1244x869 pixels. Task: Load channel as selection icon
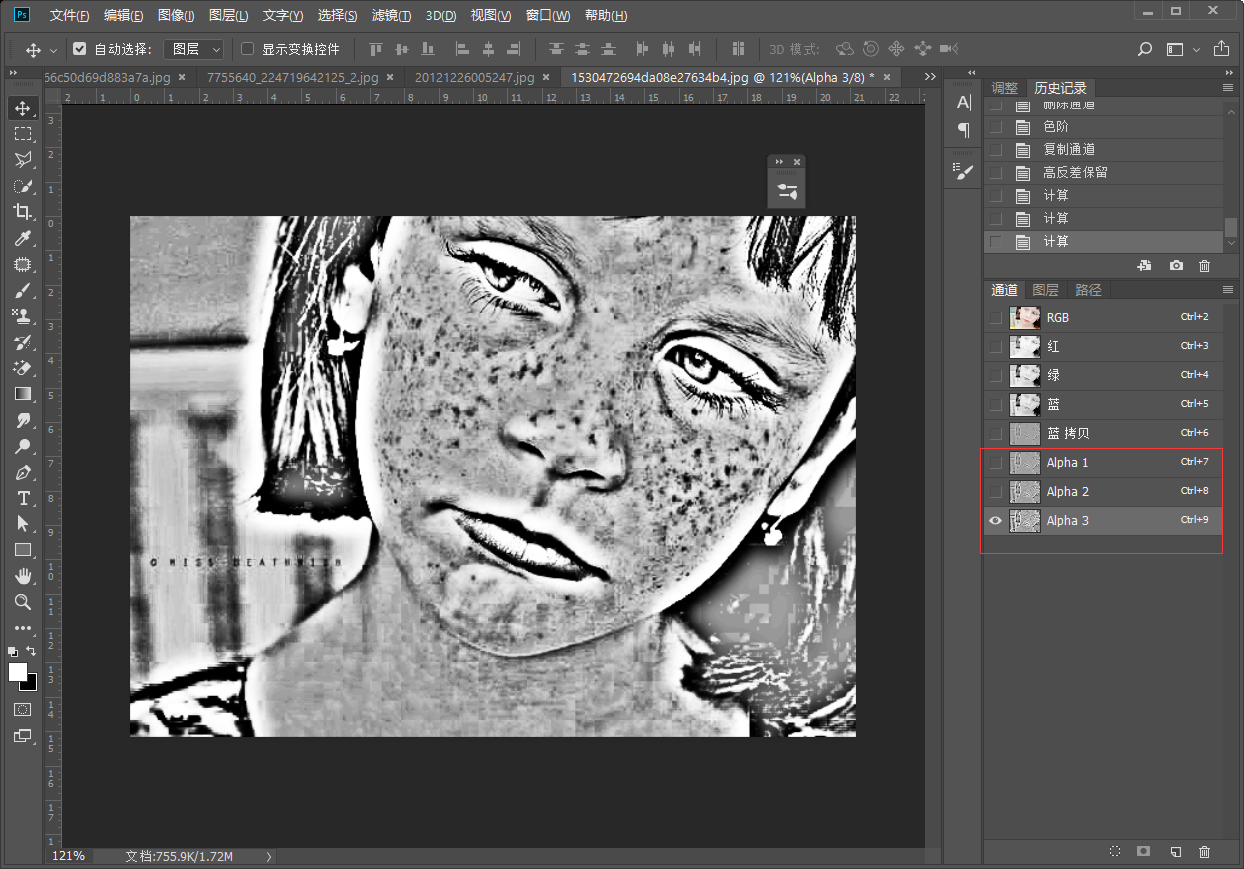click(x=1115, y=851)
